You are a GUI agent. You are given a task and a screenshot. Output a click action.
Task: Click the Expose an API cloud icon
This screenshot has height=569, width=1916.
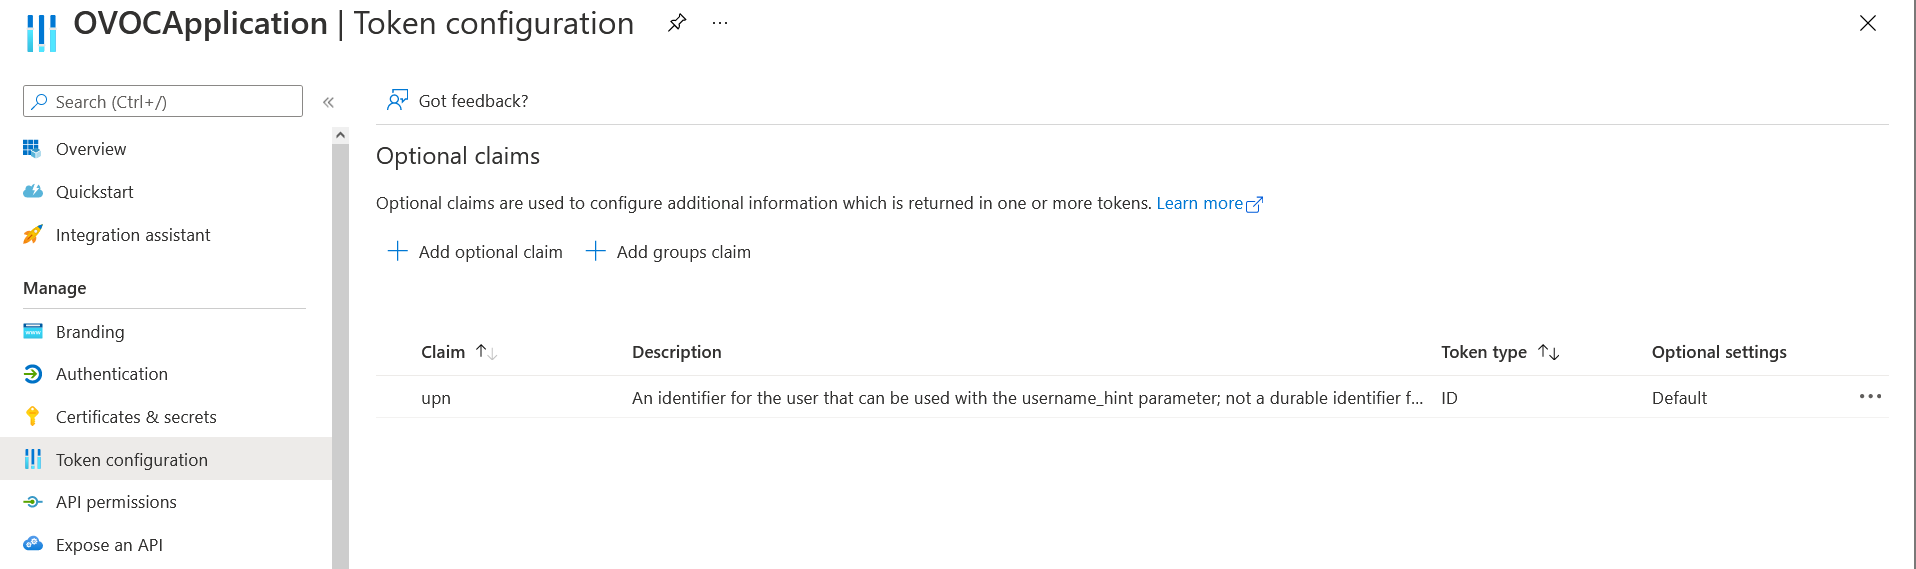click(x=32, y=545)
